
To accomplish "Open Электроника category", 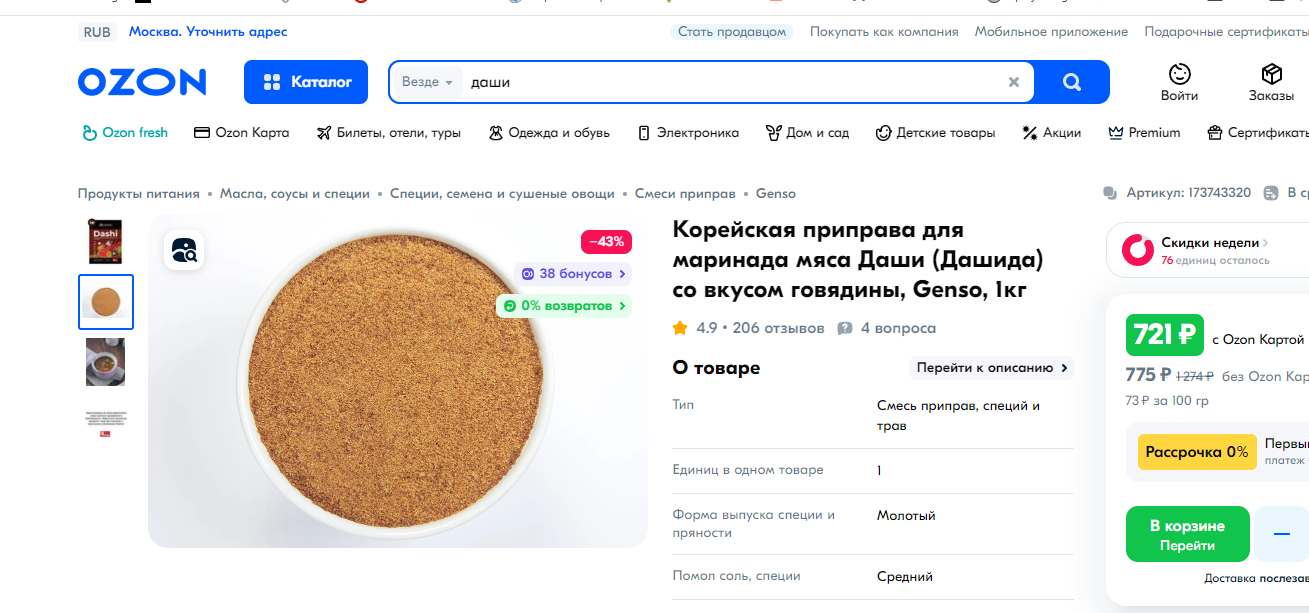I will [x=688, y=133].
